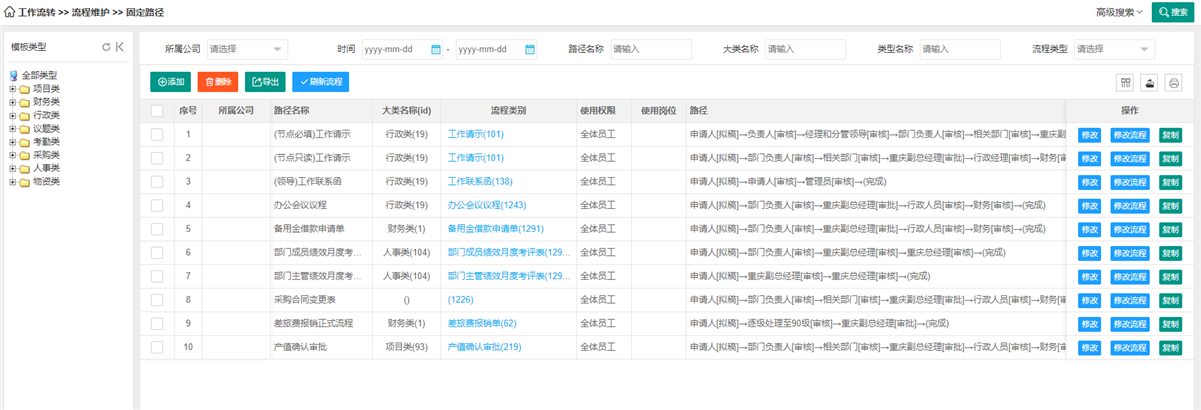The image size is (1201, 410).
Task: Click the 刷新流程 button
Action: (320, 82)
